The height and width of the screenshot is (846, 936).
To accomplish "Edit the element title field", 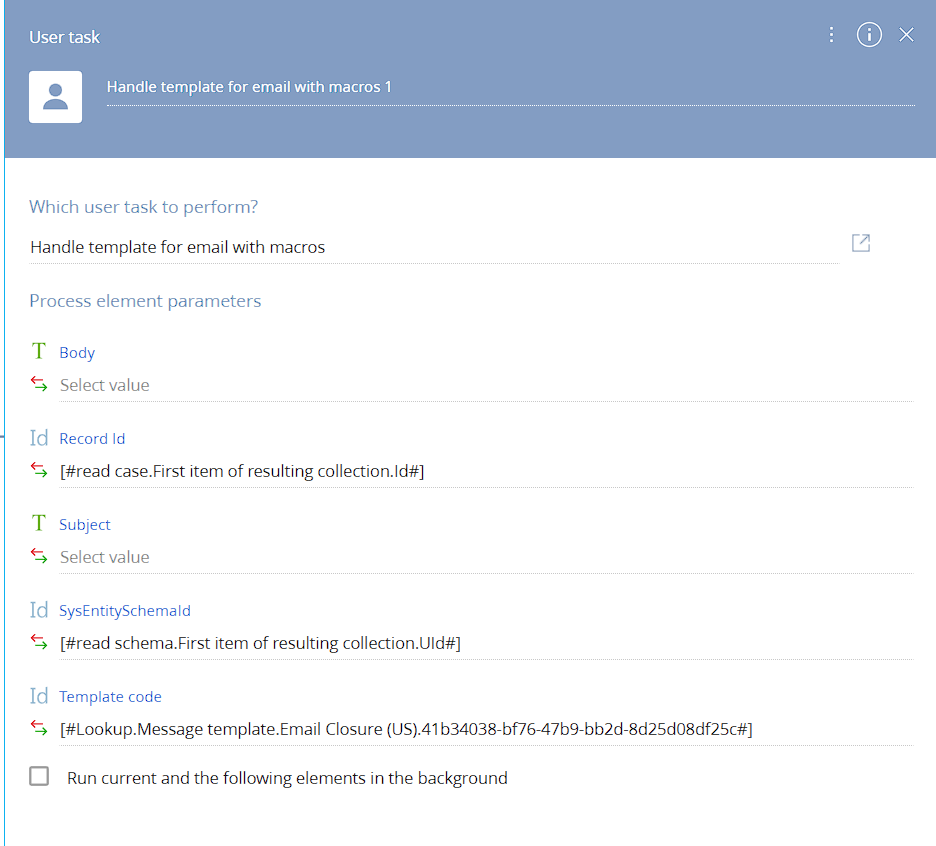I will (x=510, y=87).
